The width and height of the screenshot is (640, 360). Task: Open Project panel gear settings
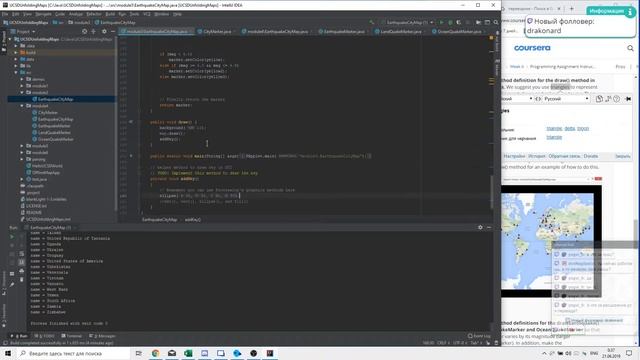104,31
